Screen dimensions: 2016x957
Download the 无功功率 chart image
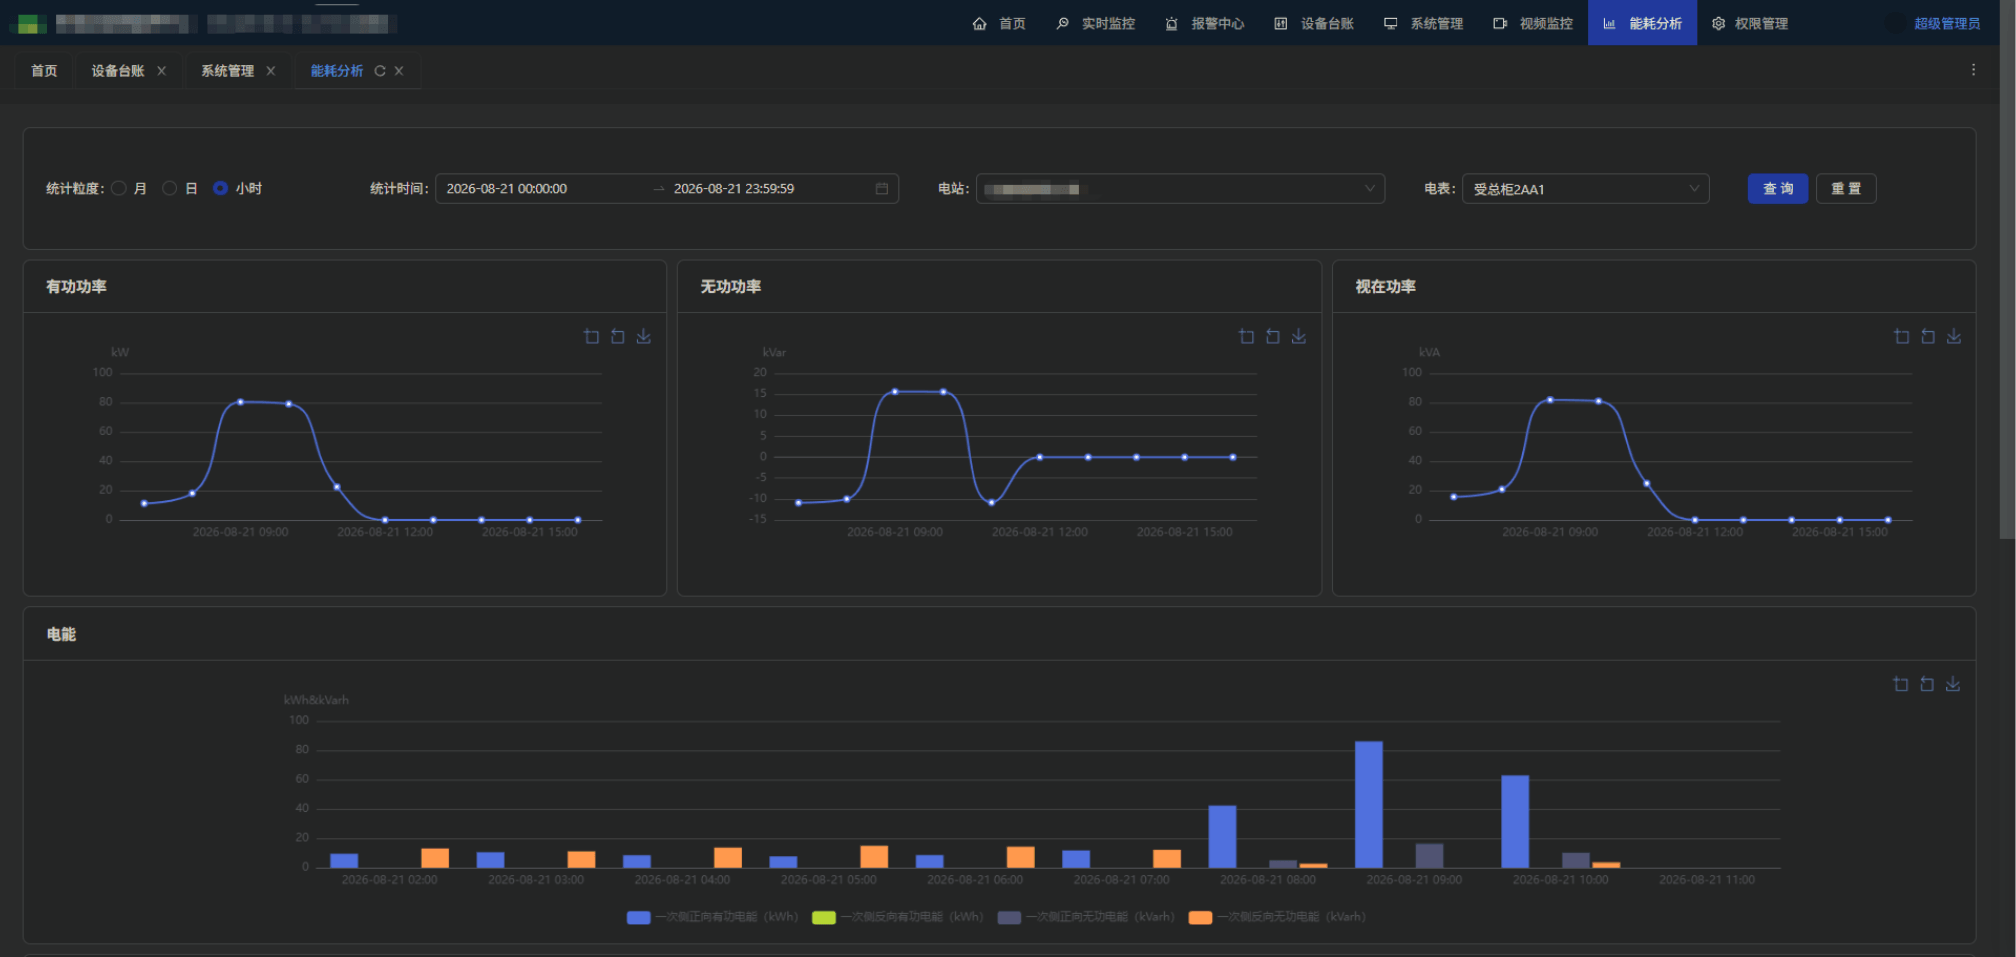click(1299, 337)
